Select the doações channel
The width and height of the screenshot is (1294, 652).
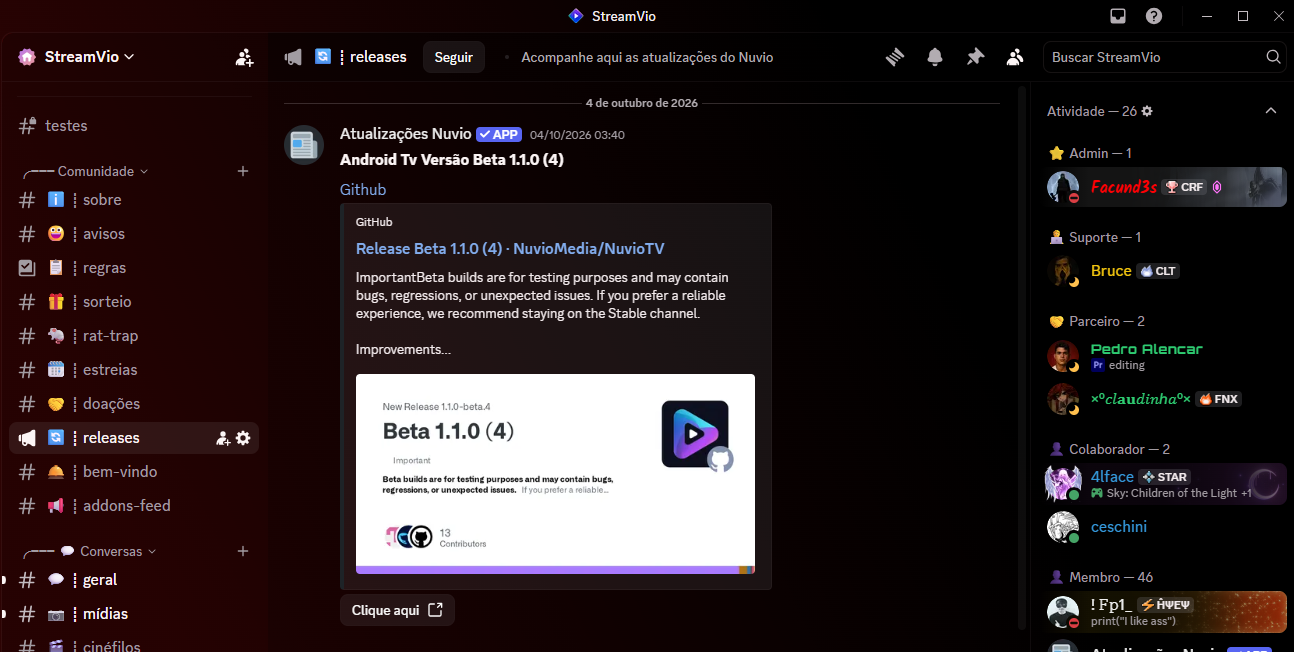(134, 404)
